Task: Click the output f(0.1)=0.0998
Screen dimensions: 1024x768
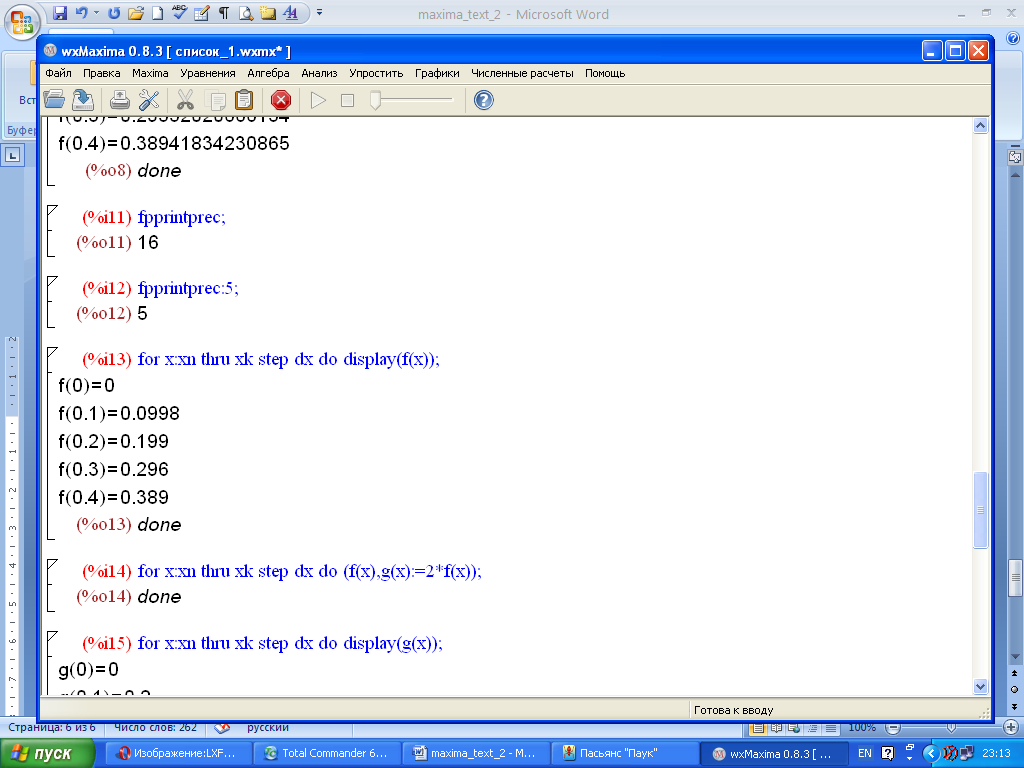Action: coord(119,413)
